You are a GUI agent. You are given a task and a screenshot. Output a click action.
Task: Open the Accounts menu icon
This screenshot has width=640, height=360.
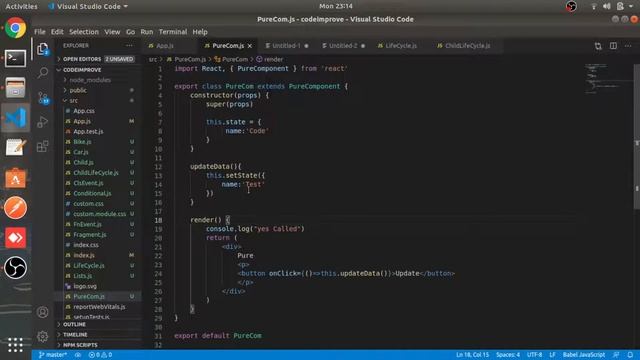(42, 312)
